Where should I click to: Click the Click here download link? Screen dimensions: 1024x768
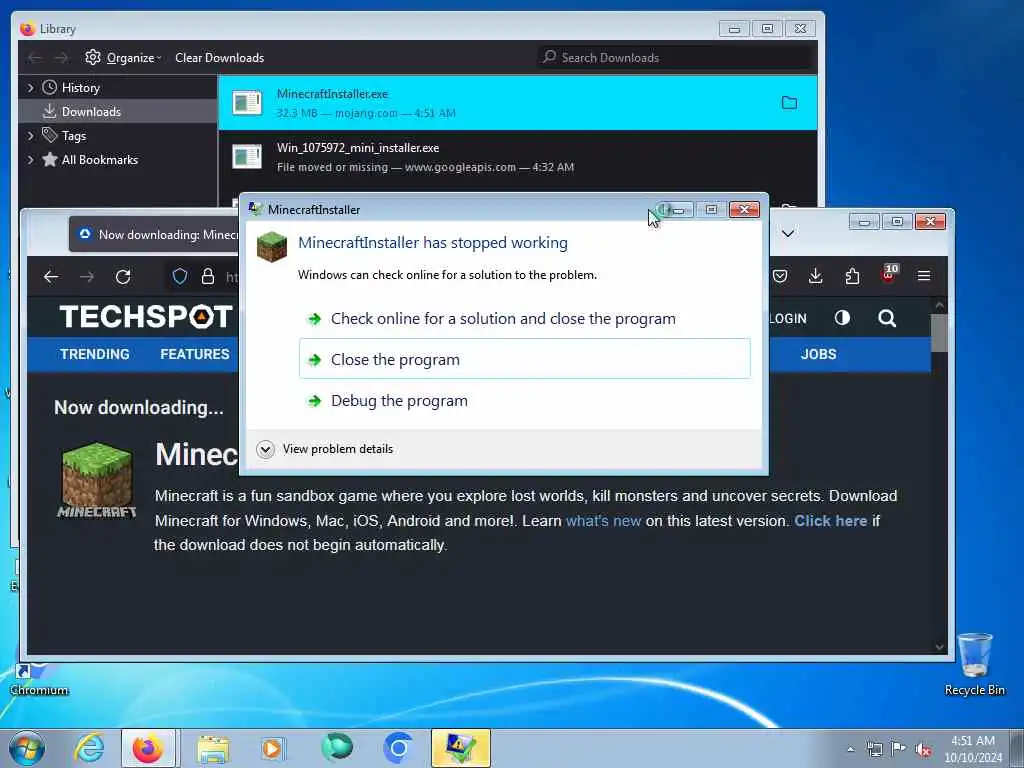831,521
